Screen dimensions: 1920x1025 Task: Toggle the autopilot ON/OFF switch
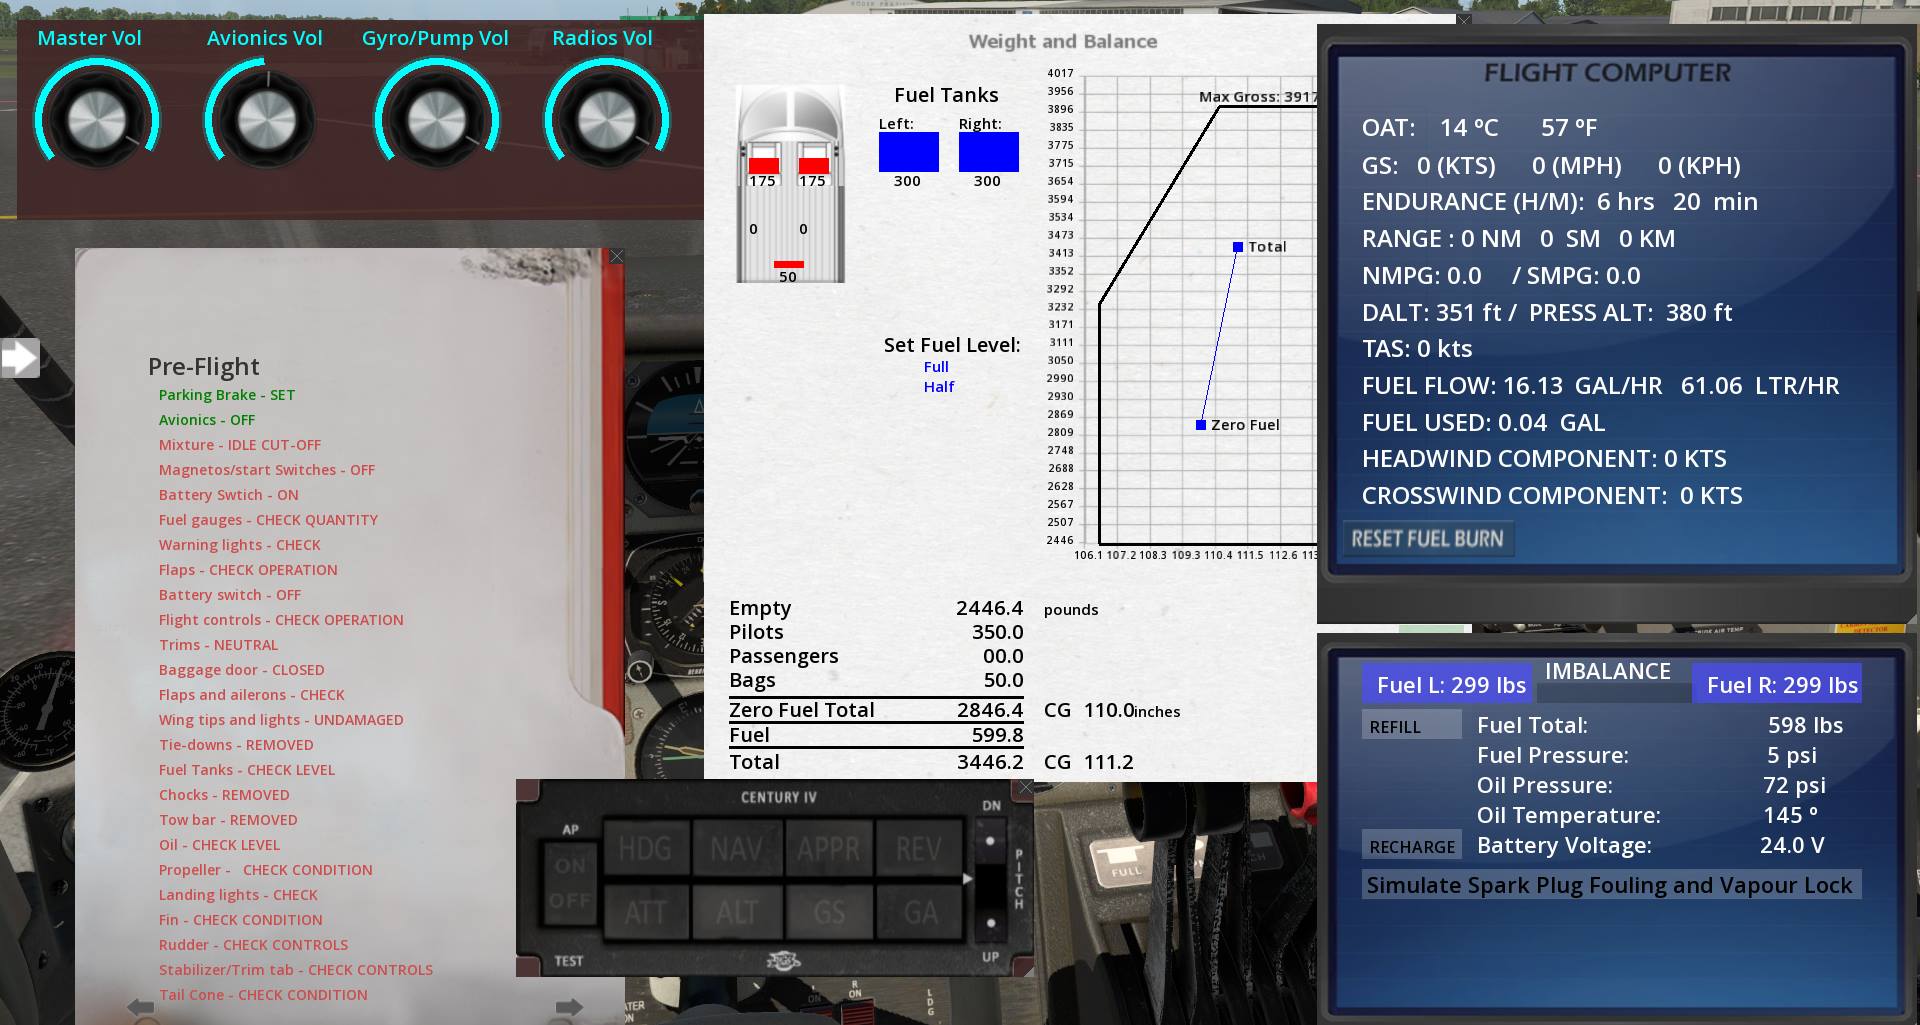[x=570, y=883]
